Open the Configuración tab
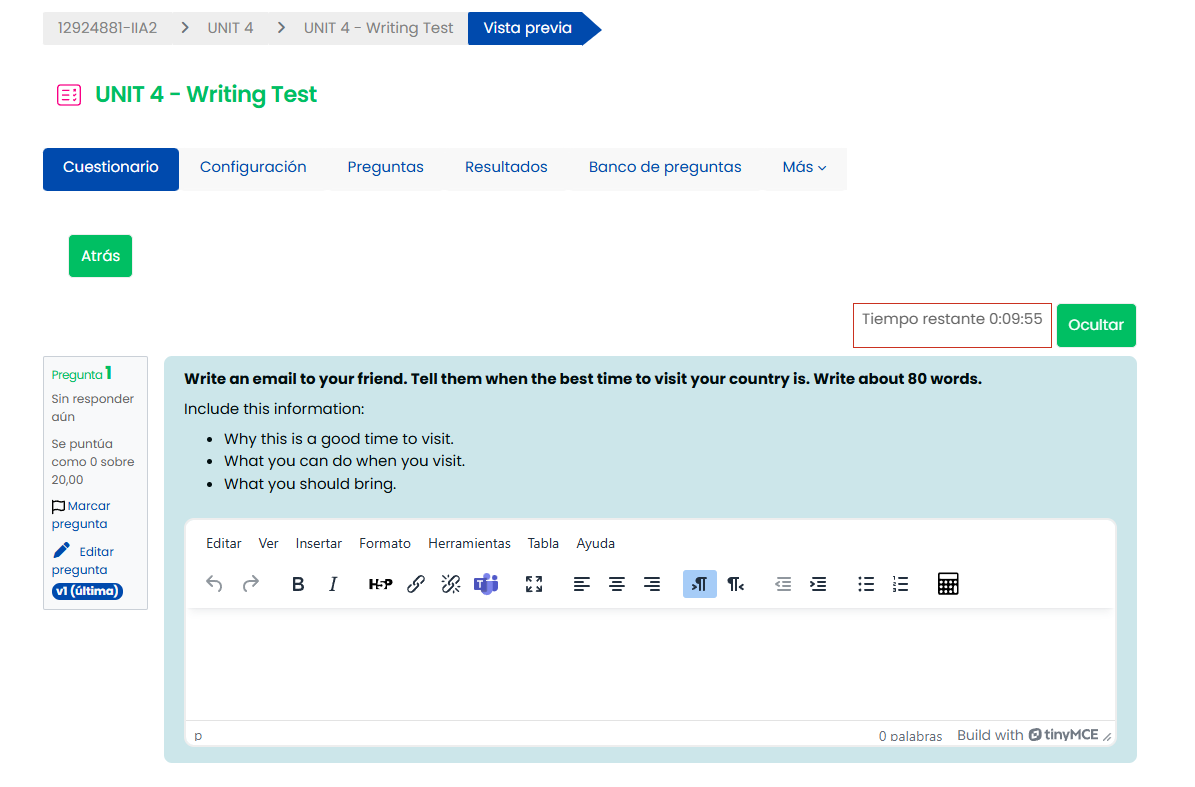Image resolution: width=1195 pixels, height=787 pixels. [253, 168]
